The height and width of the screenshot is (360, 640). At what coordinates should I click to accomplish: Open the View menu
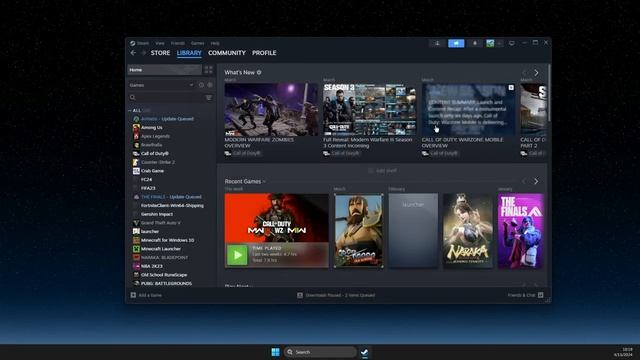(160, 43)
